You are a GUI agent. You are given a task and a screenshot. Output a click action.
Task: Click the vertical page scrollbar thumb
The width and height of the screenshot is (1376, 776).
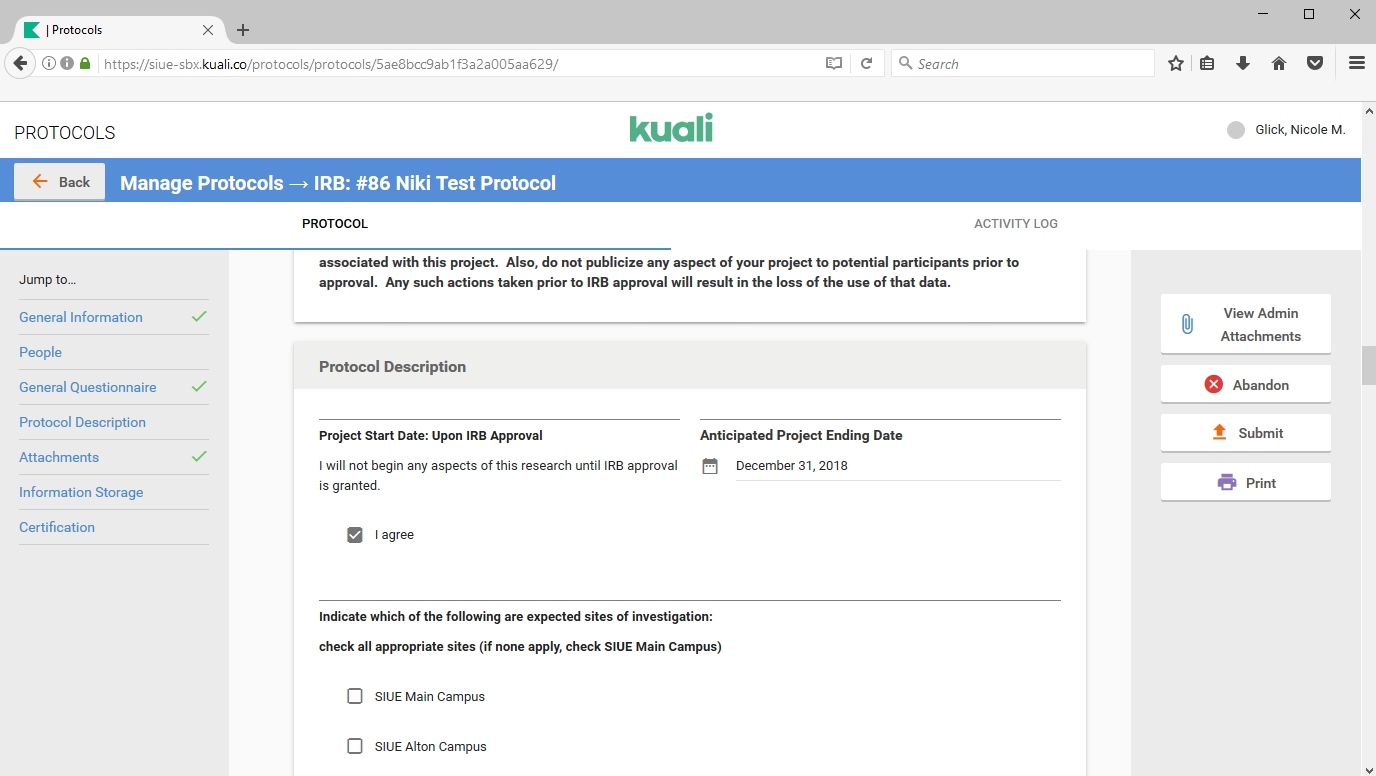point(1368,365)
